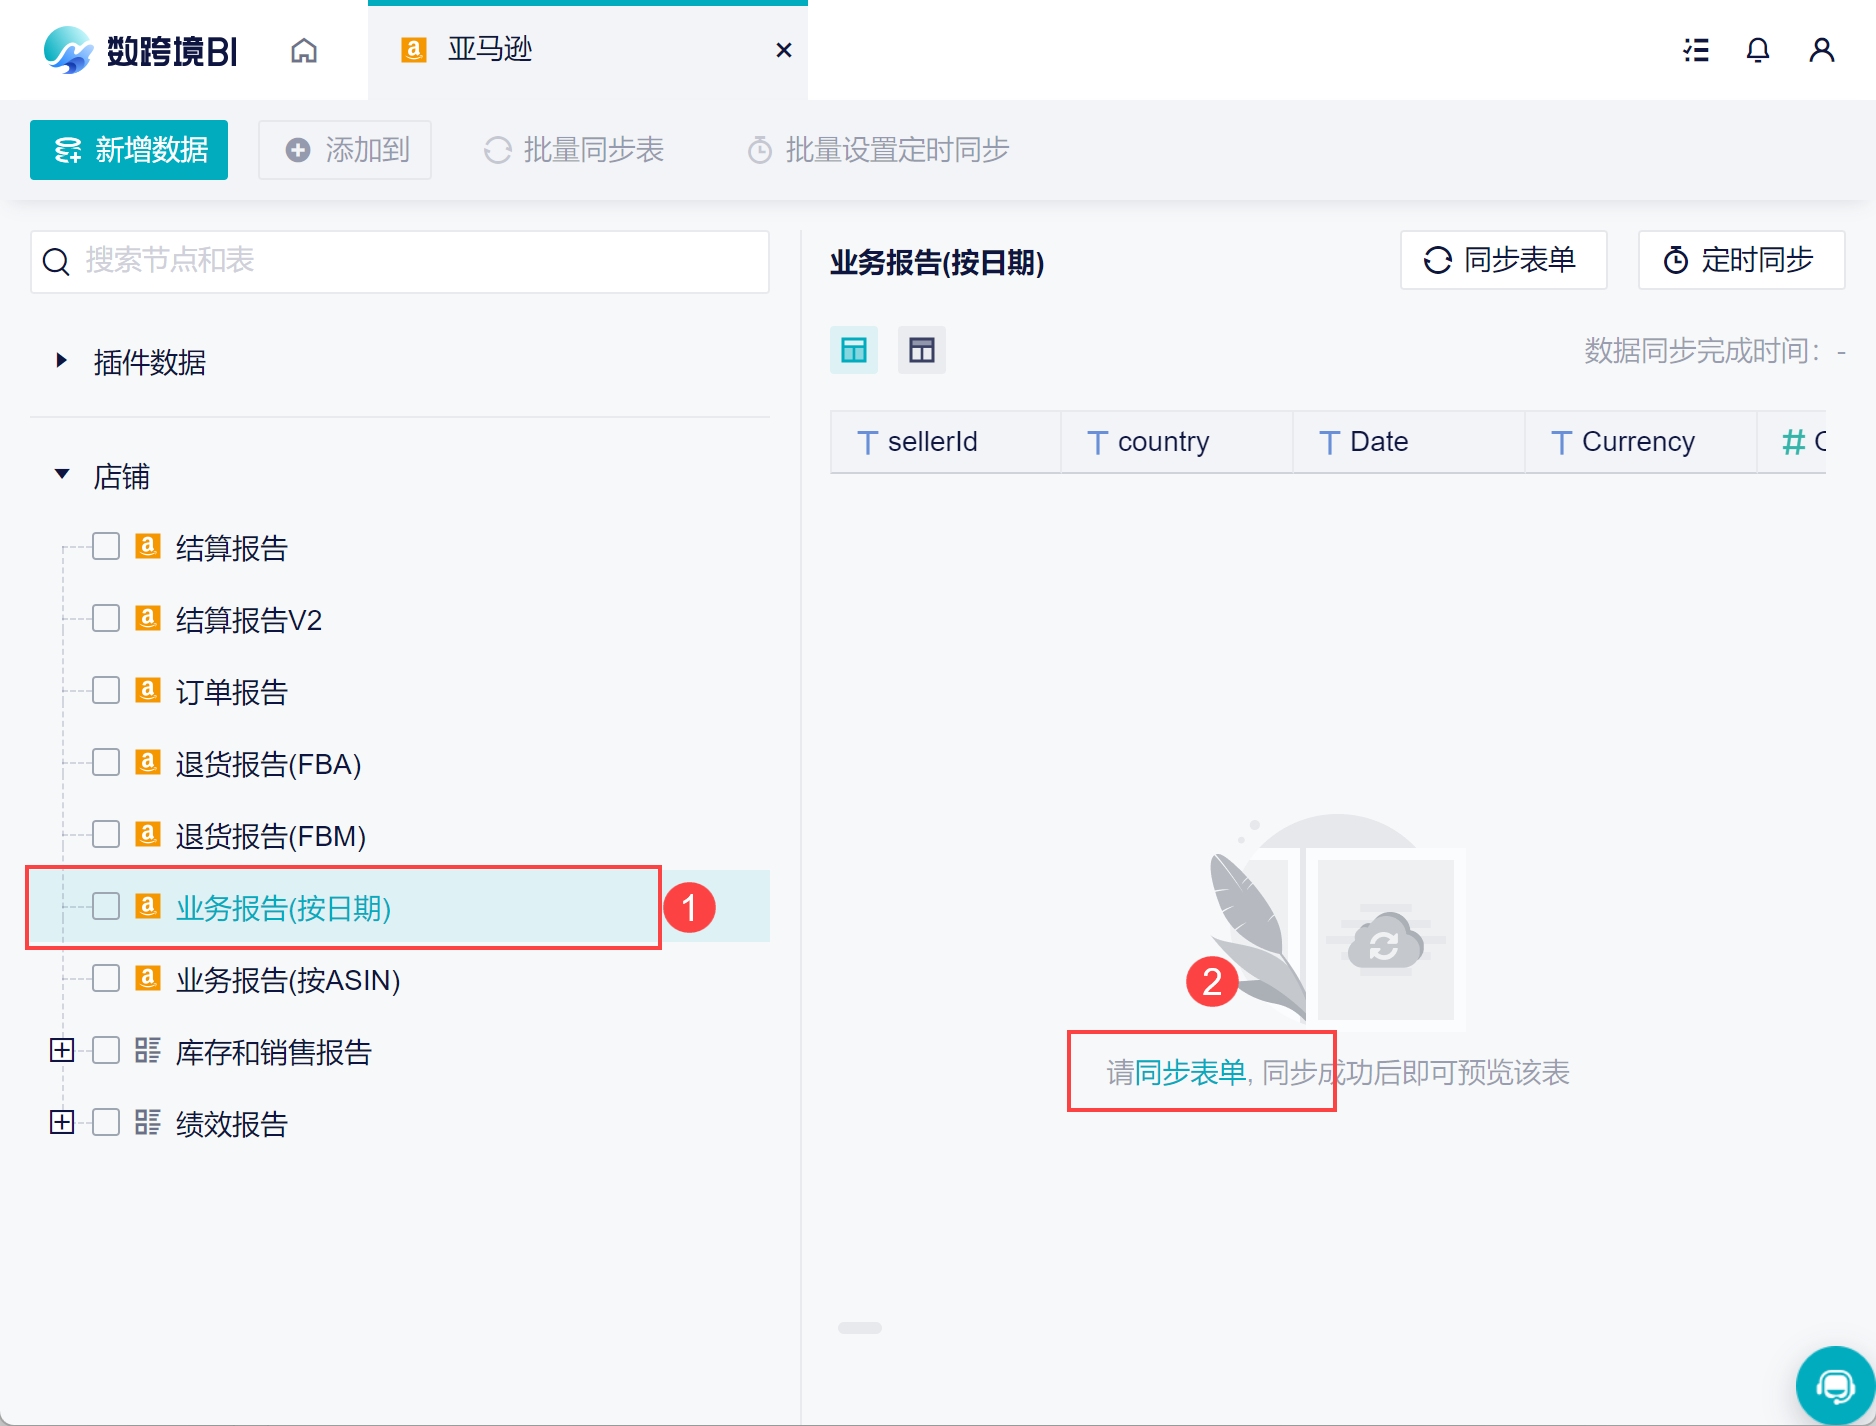This screenshot has width=1876, height=1426.
Task: Select the 订单报告 table
Action: click(x=232, y=692)
